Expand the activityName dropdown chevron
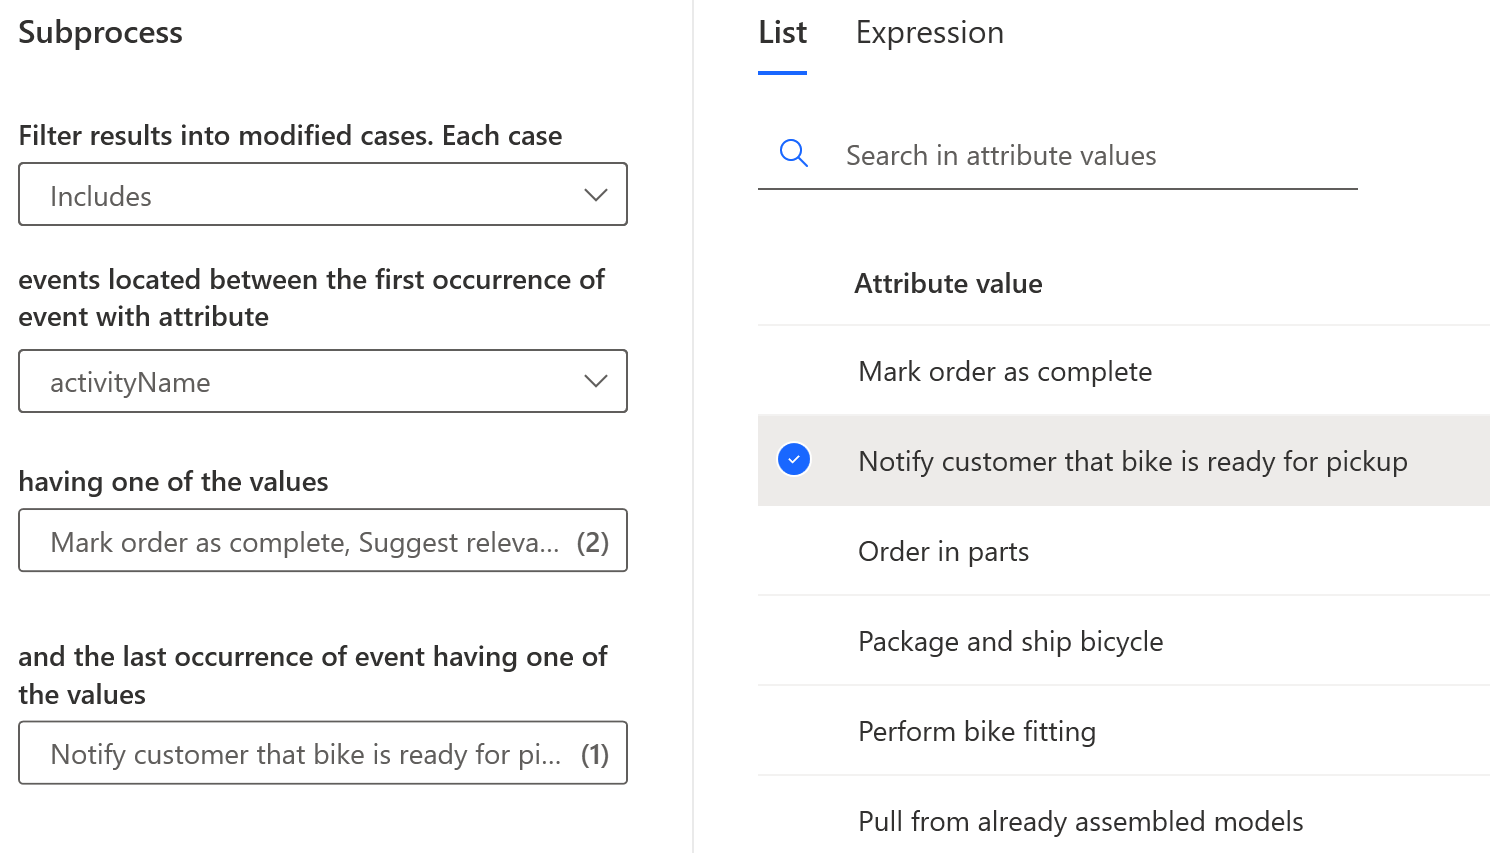 [596, 381]
